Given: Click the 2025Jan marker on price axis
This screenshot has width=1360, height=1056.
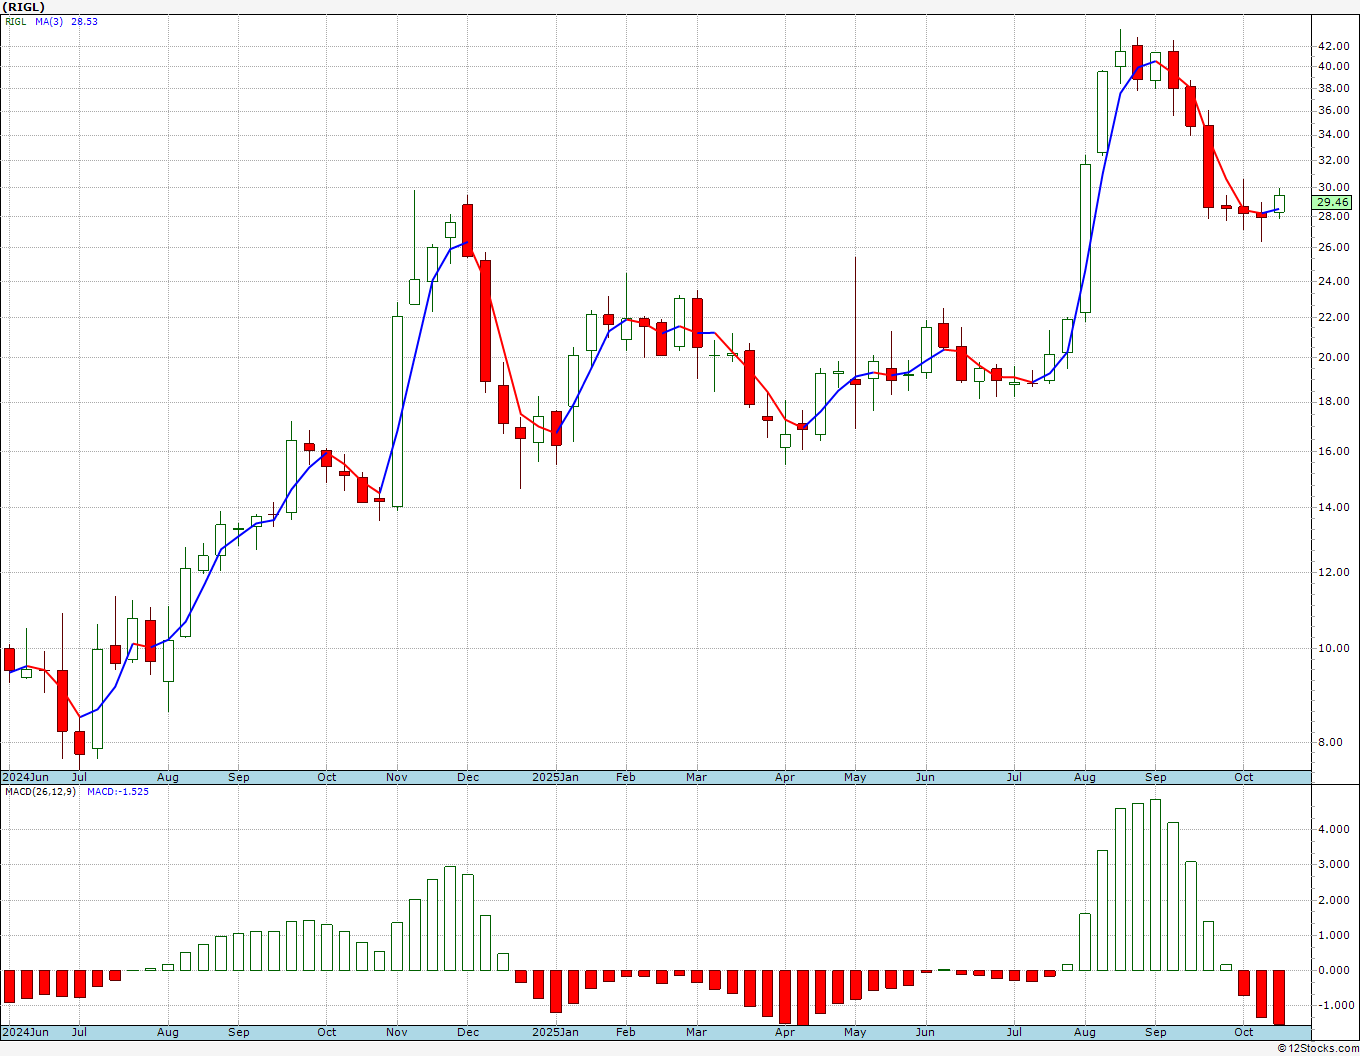Looking at the screenshot, I should click(555, 777).
